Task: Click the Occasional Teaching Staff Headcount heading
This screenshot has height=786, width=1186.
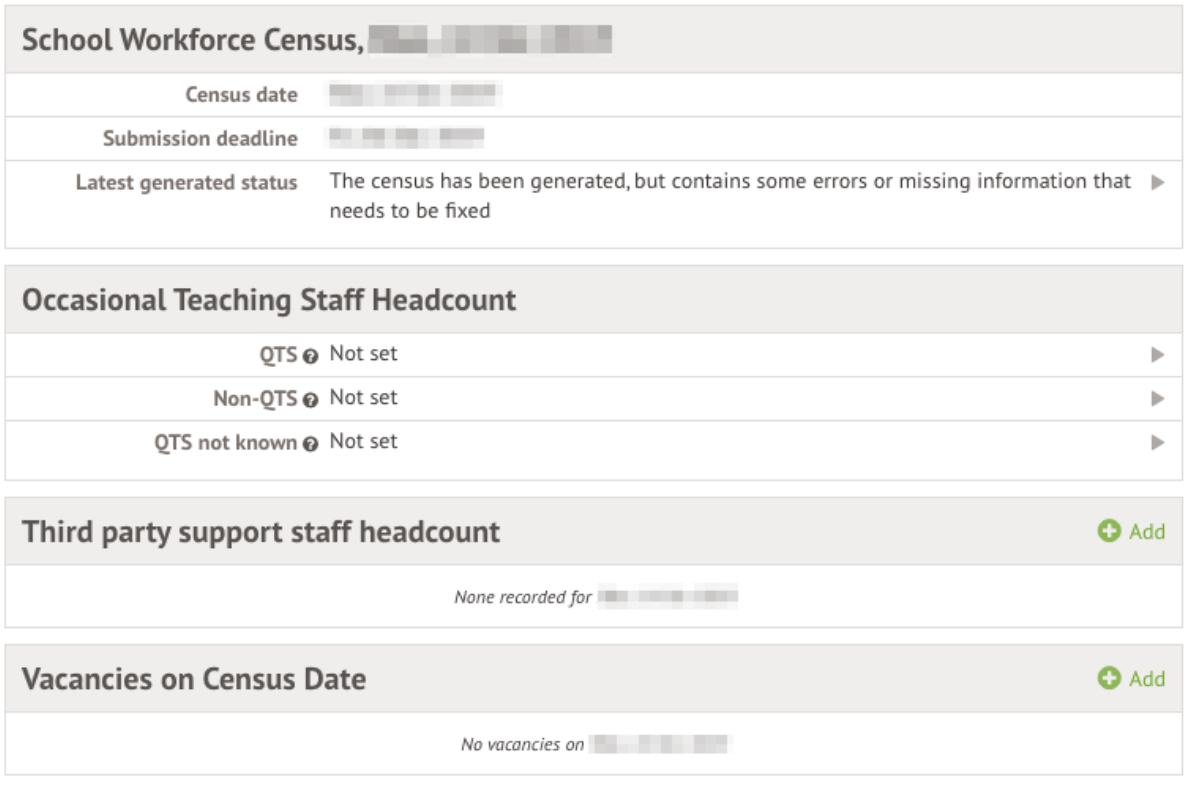Action: coord(269,300)
